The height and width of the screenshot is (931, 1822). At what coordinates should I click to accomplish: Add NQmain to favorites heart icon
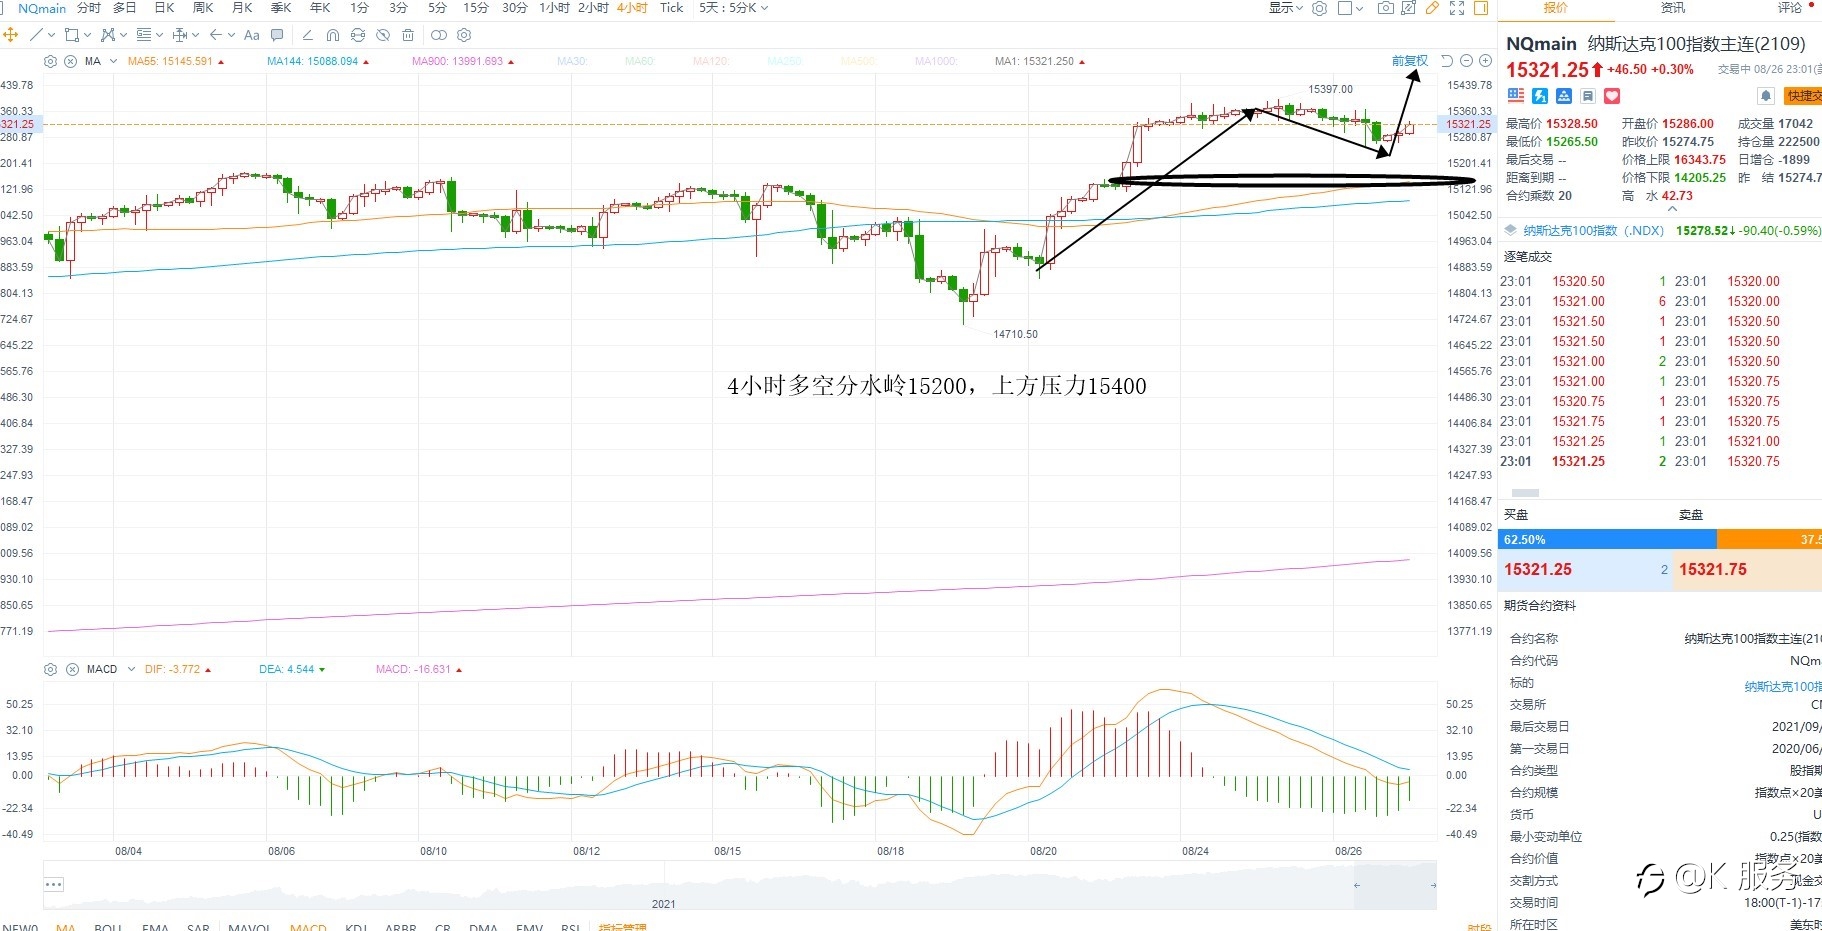pyautogui.click(x=1612, y=96)
